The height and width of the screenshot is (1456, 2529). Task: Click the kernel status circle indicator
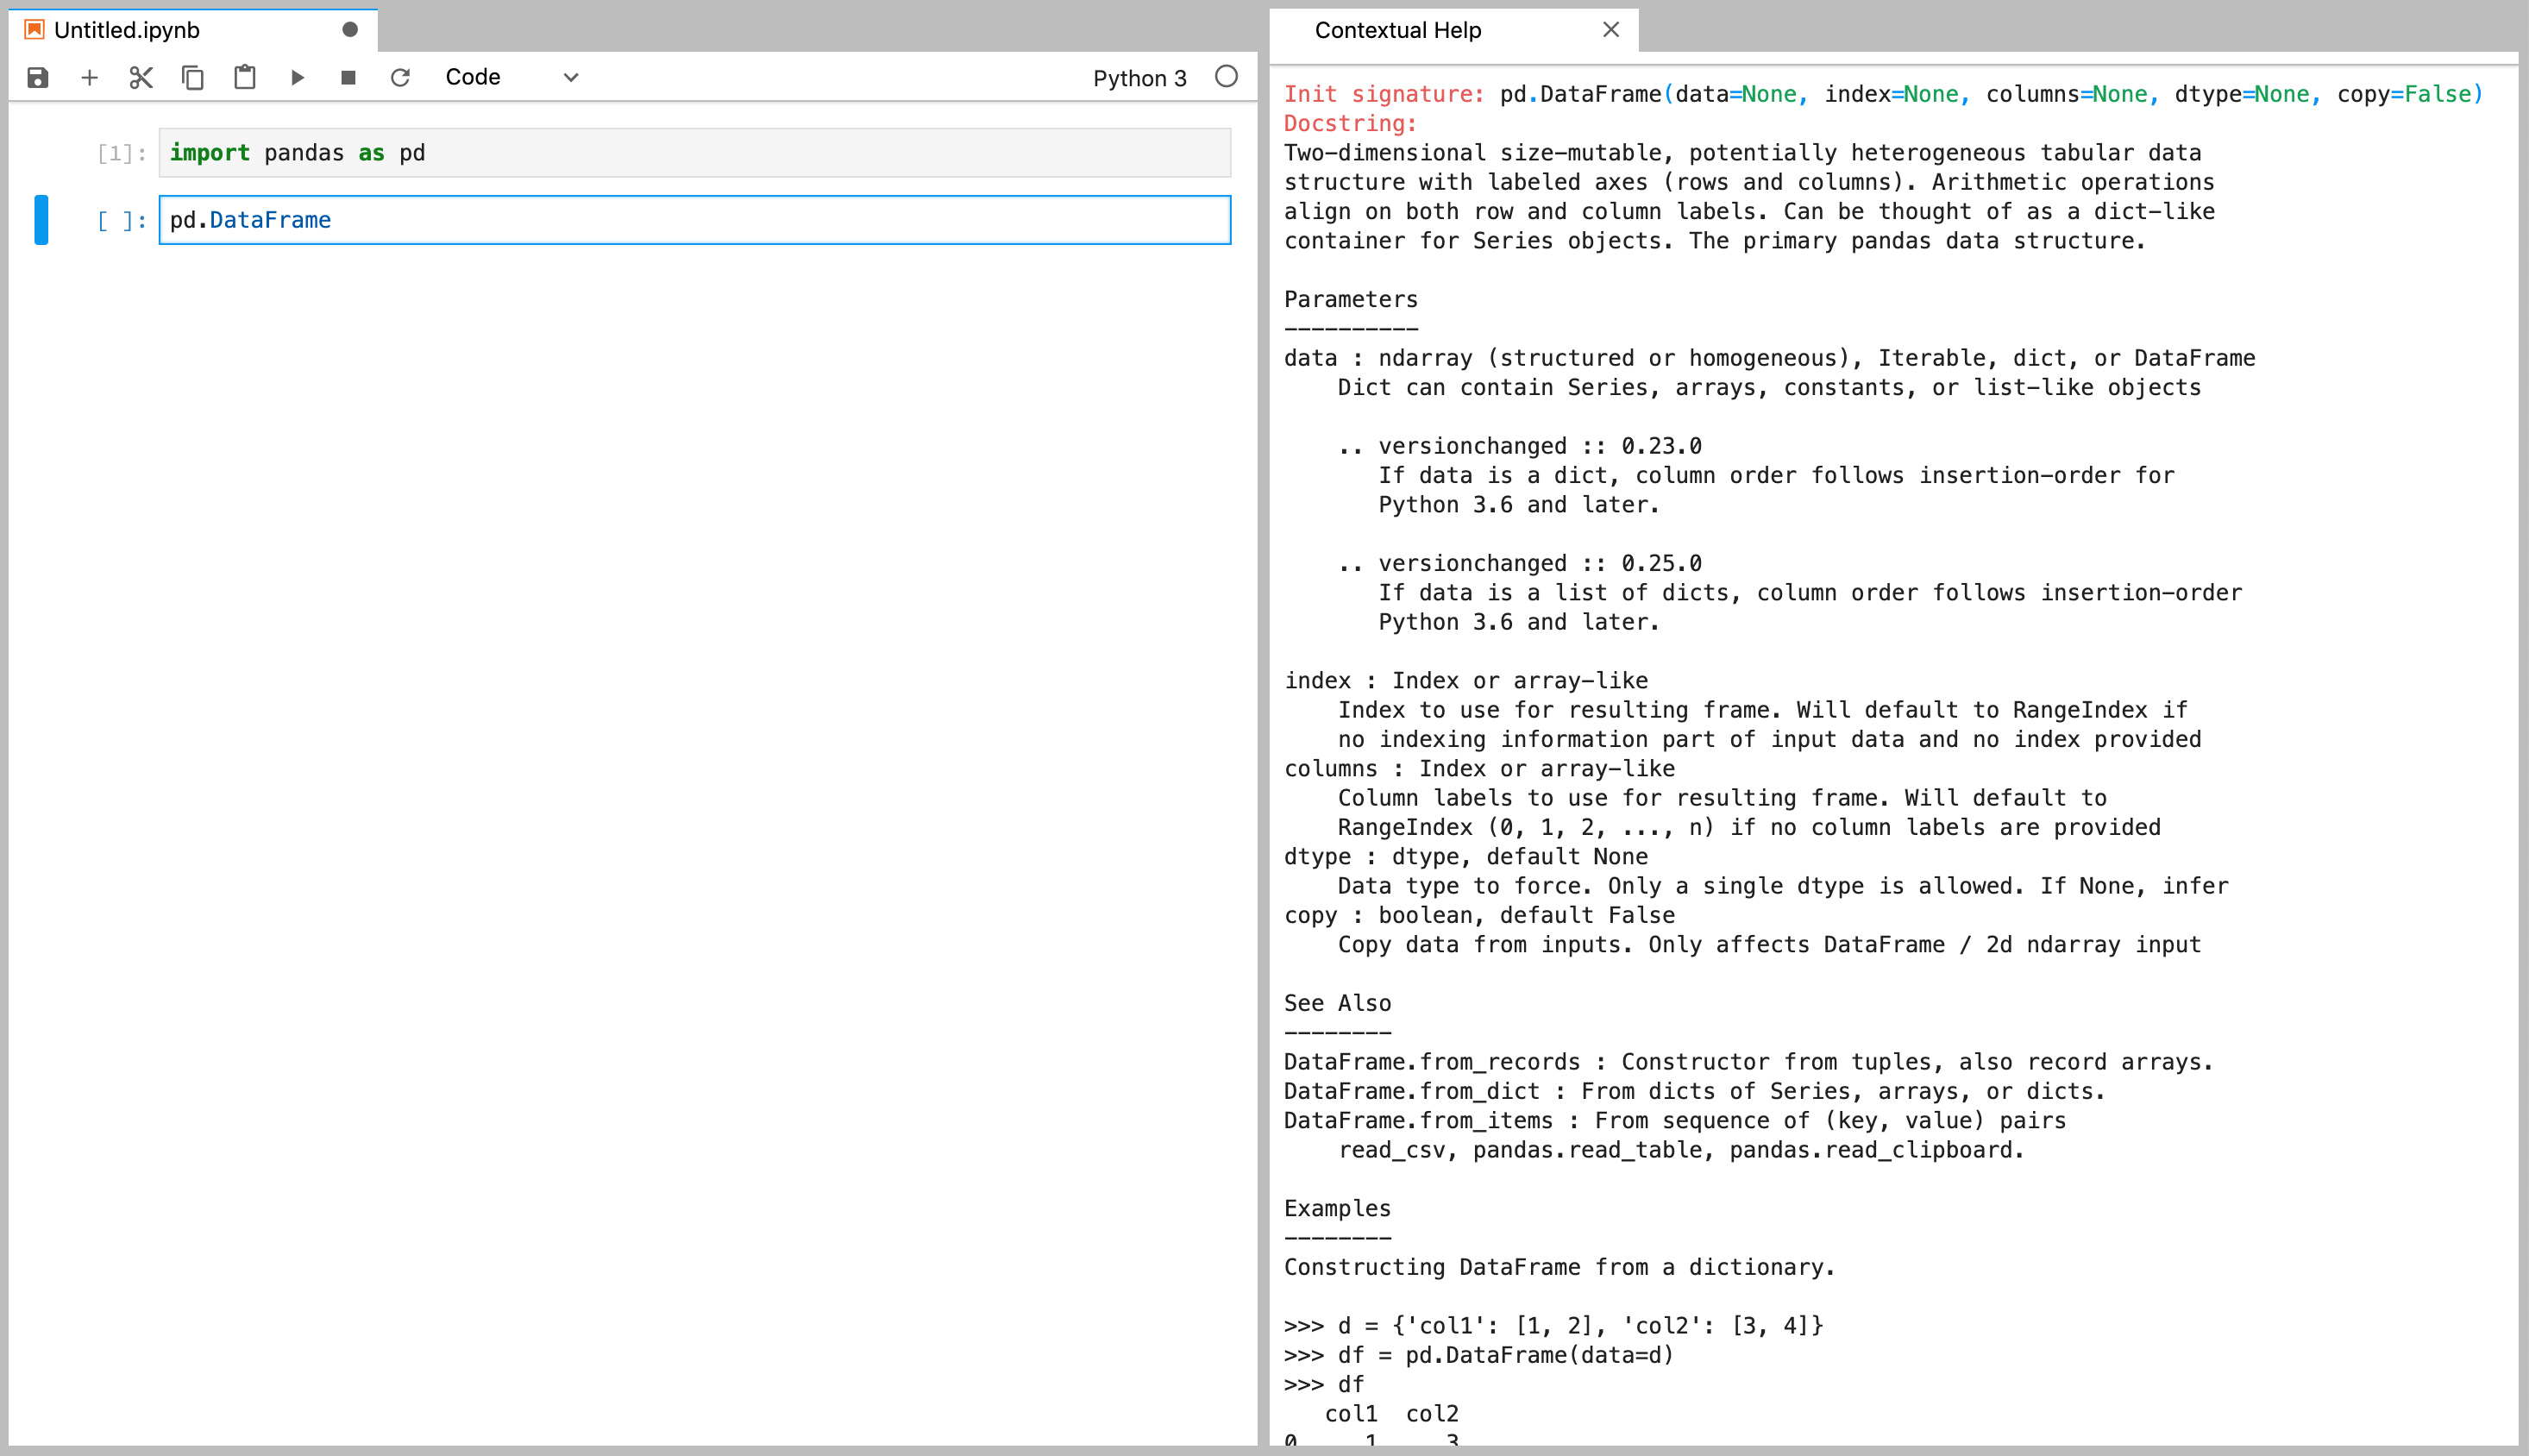click(x=1226, y=77)
